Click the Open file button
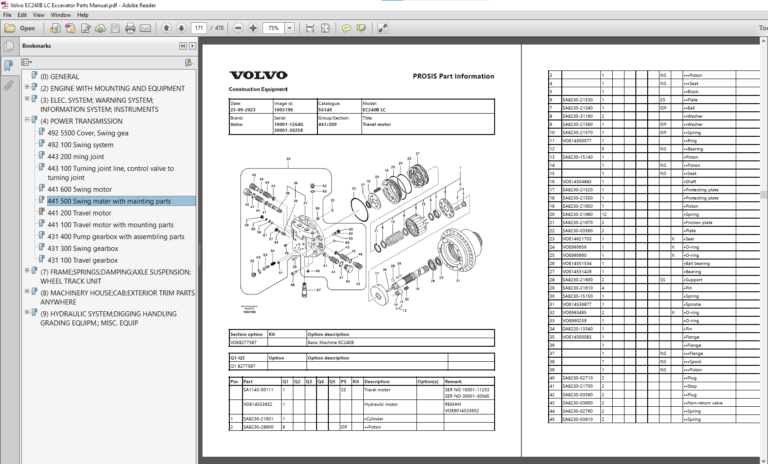This screenshot has width=768, height=464. [x=20, y=28]
